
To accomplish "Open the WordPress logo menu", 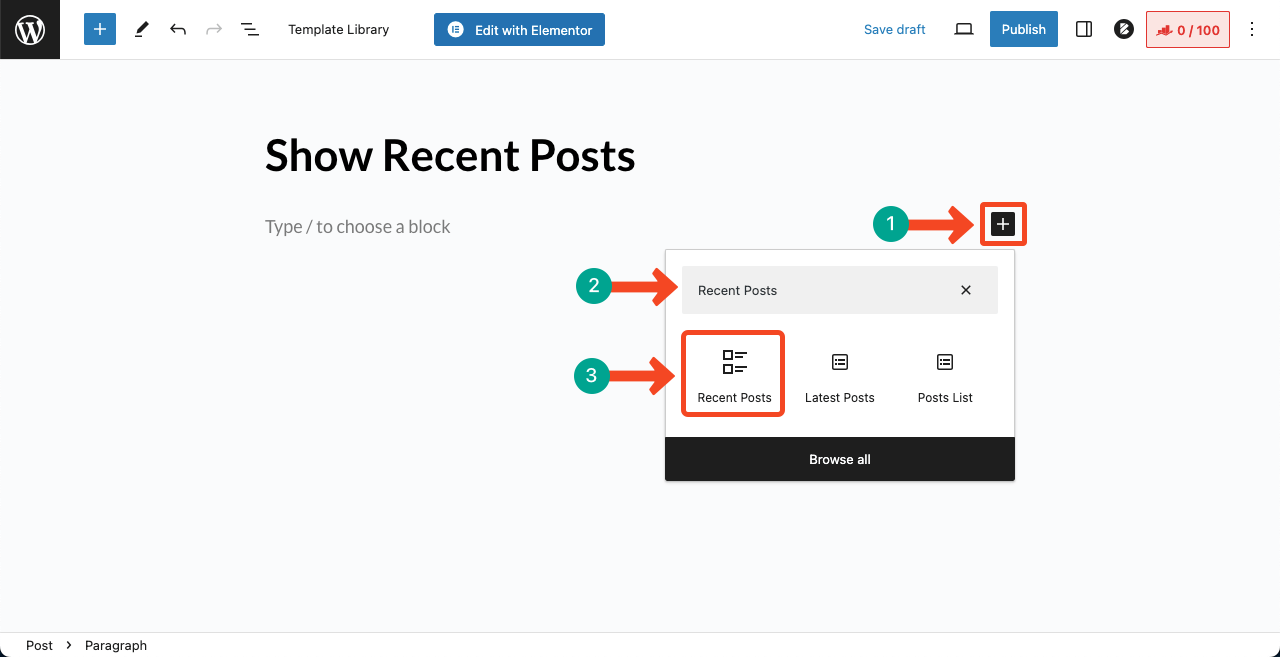I will point(30,30).
